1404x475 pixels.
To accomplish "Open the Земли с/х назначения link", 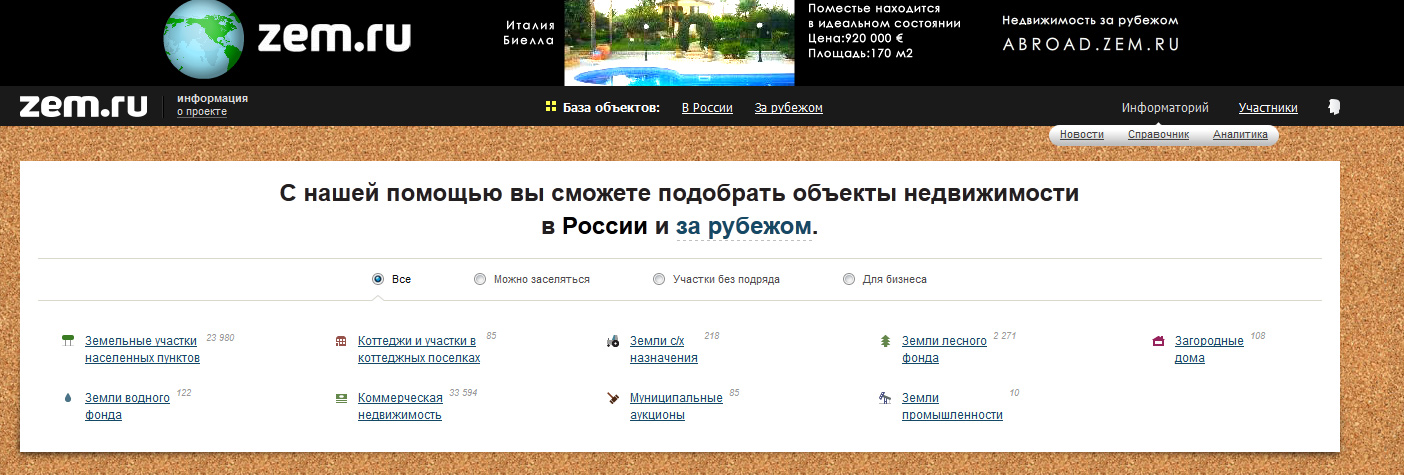I will click(664, 349).
